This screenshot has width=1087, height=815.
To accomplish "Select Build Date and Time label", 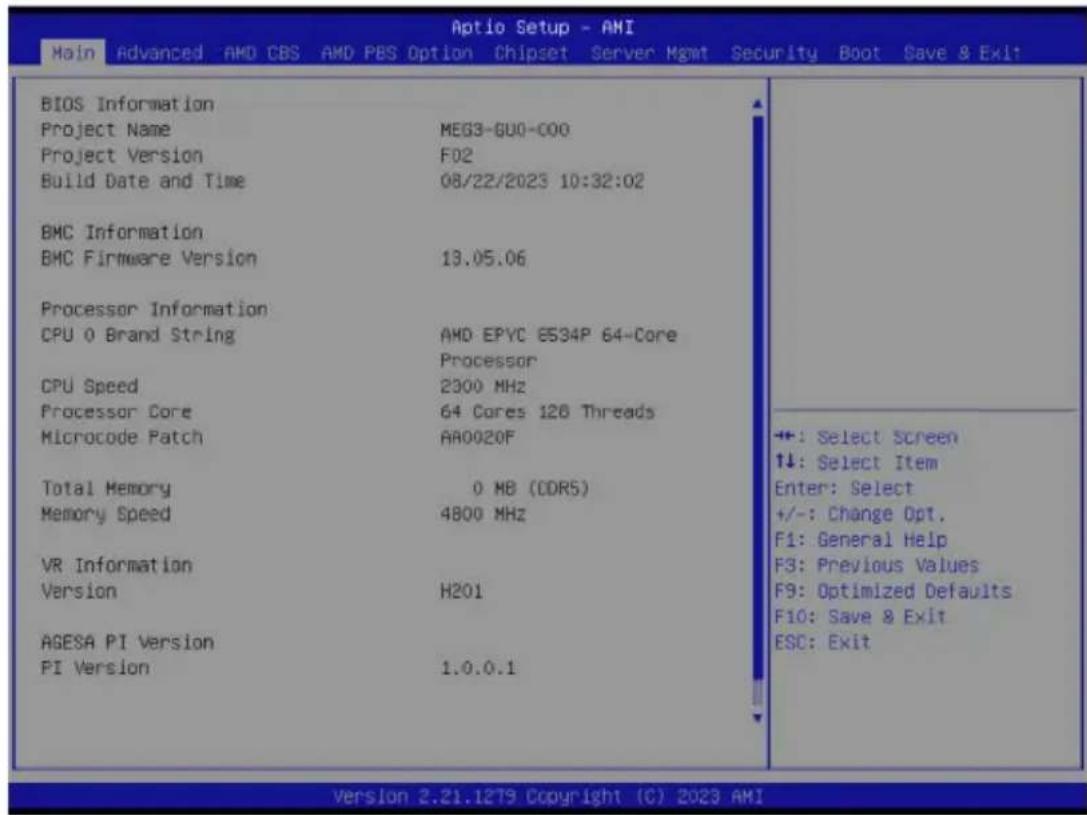I will [x=143, y=181].
